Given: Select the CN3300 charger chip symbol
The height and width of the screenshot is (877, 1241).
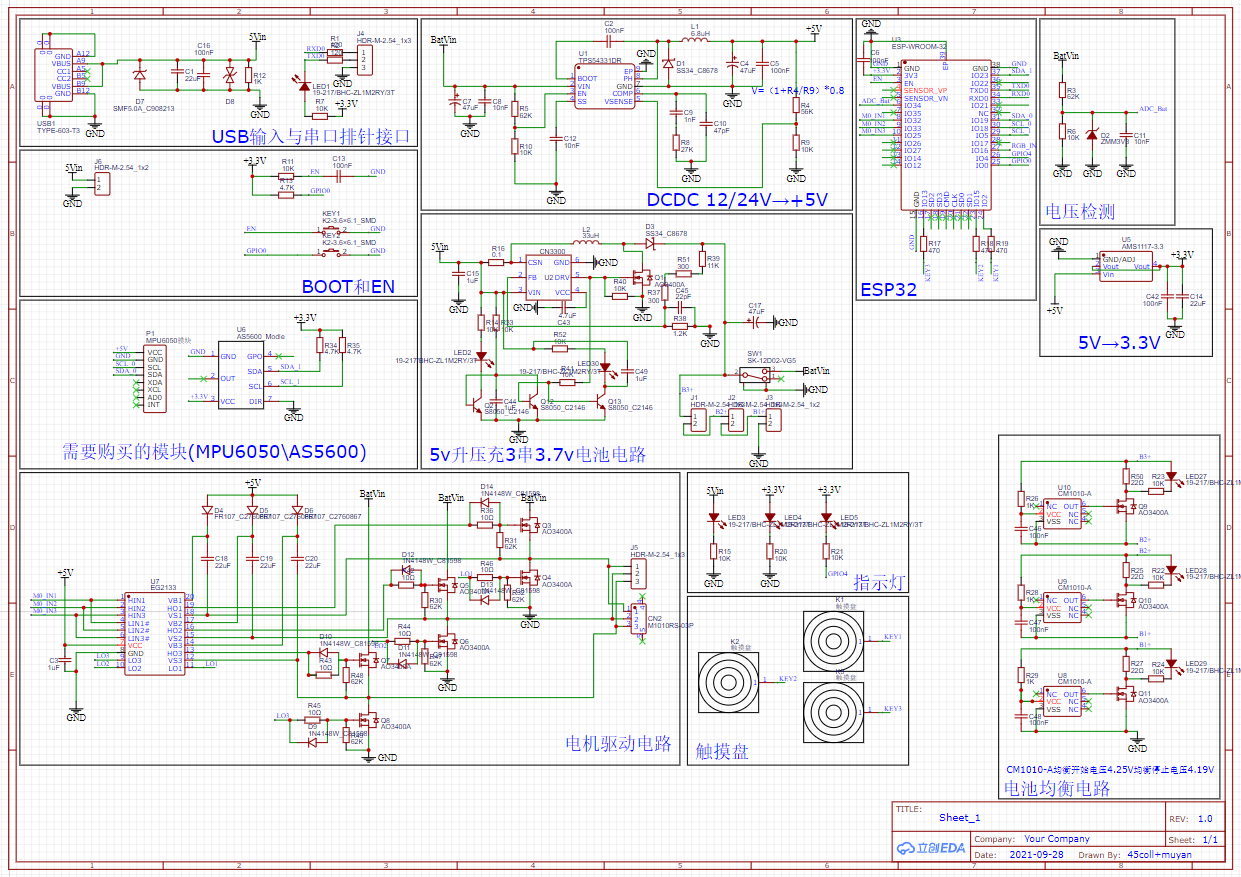Looking at the screenshot, I should point(548,278).
